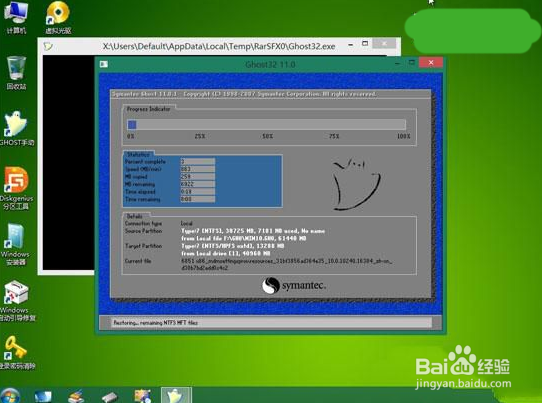Click the 50% progress marker label
The width and height of the screenshot is (542, 403).
point(268,137)
